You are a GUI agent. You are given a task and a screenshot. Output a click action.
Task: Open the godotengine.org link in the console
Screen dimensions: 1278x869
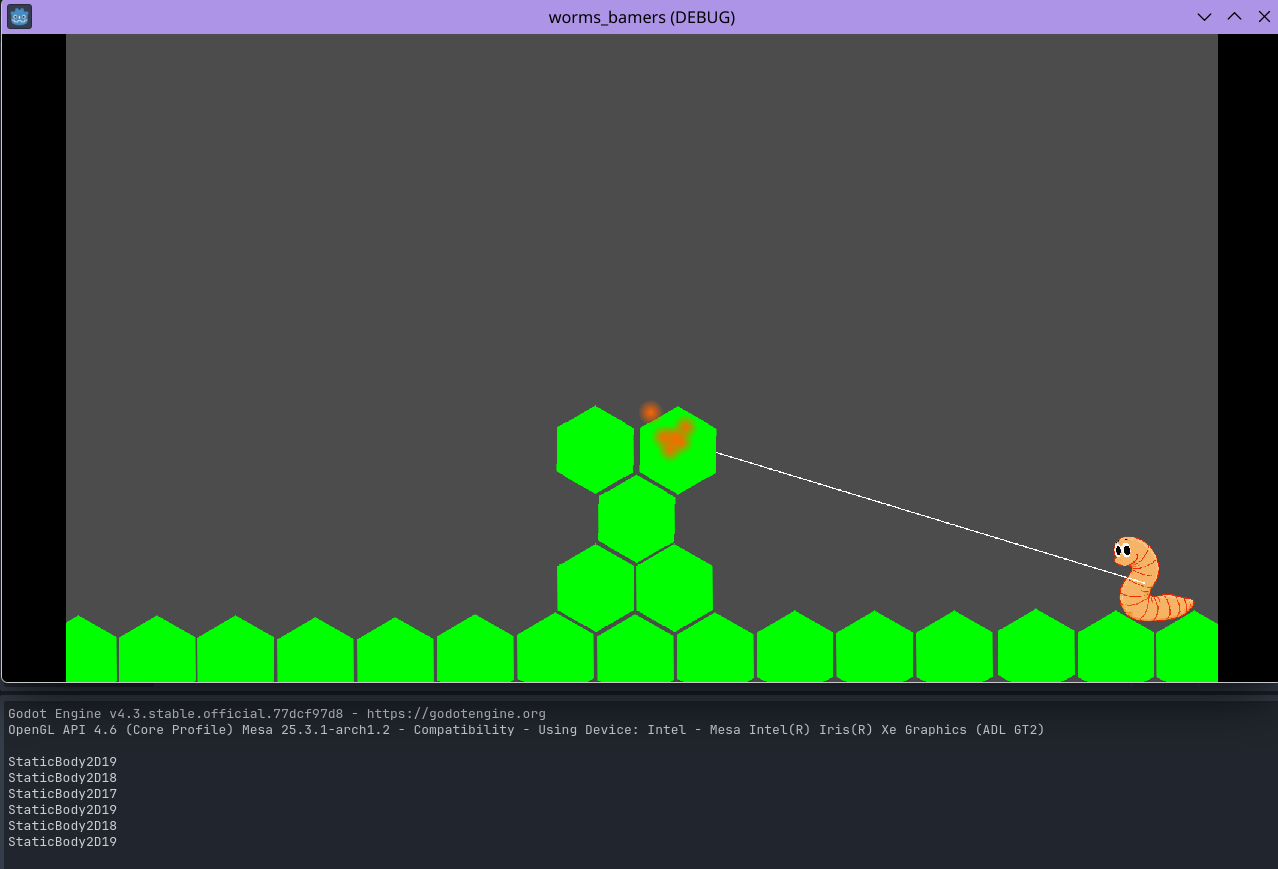[456, 714]
